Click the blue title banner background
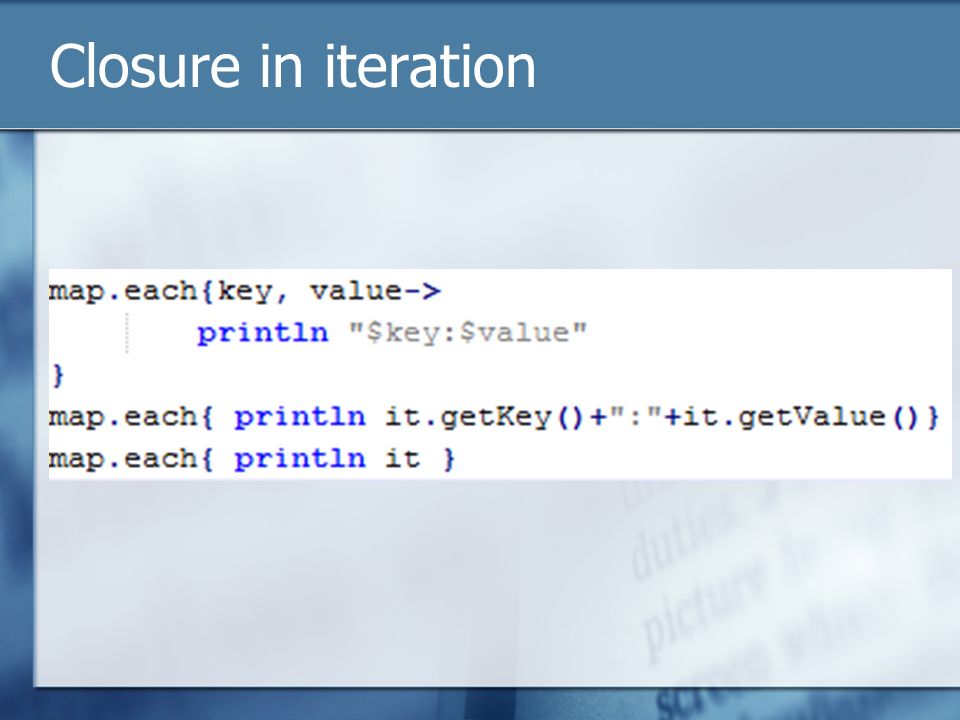This screenshot has height=720, width=960. [x=735, y=64]
